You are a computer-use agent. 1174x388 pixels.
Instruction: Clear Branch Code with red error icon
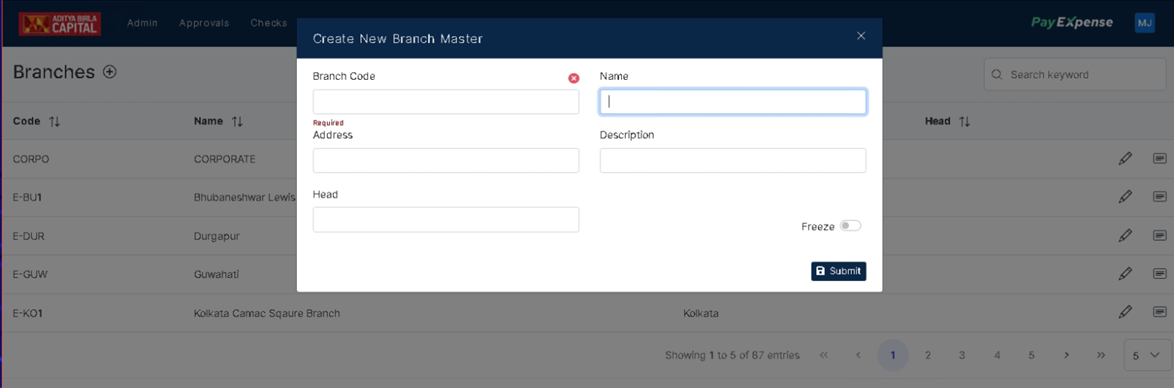click(x=574, y=78)
